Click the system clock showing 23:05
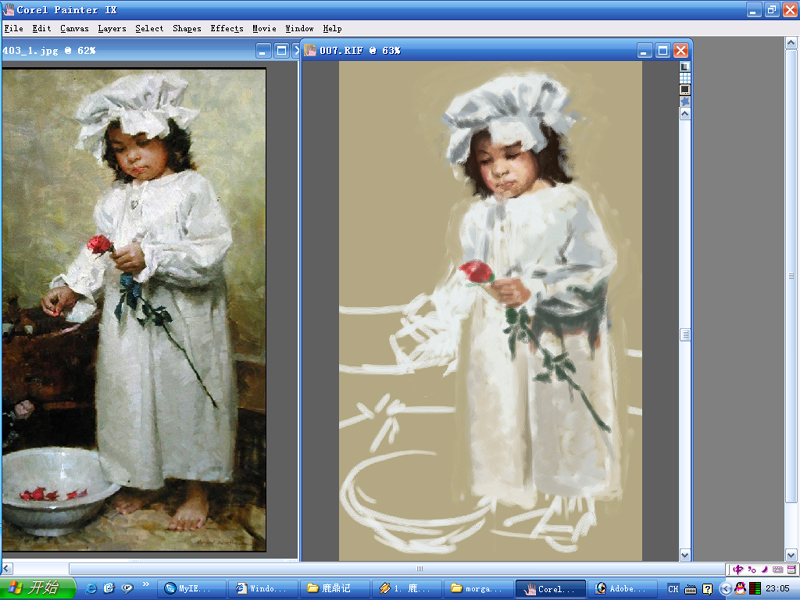The width and height of the screenshot is (800, 600). [x=778, y=589]
